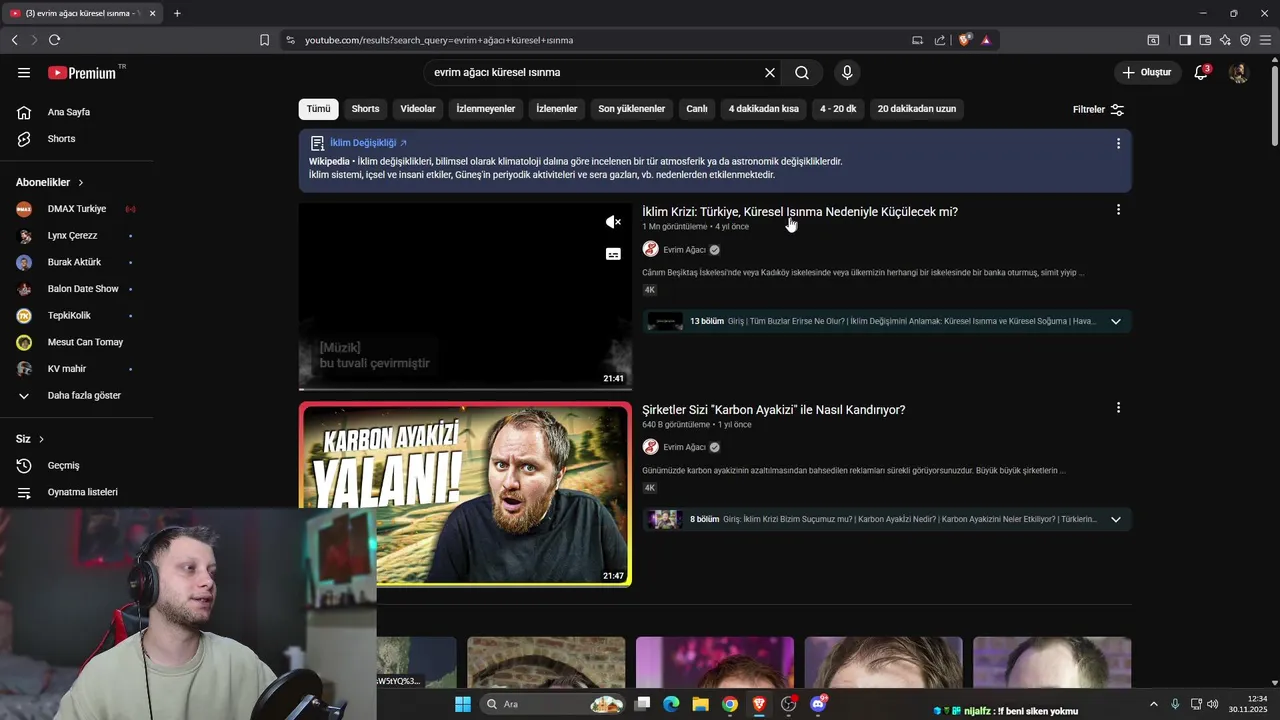This screenshot has width=1280, height=720.
Task: Select the Shorts filter chip
Action: 365,109
